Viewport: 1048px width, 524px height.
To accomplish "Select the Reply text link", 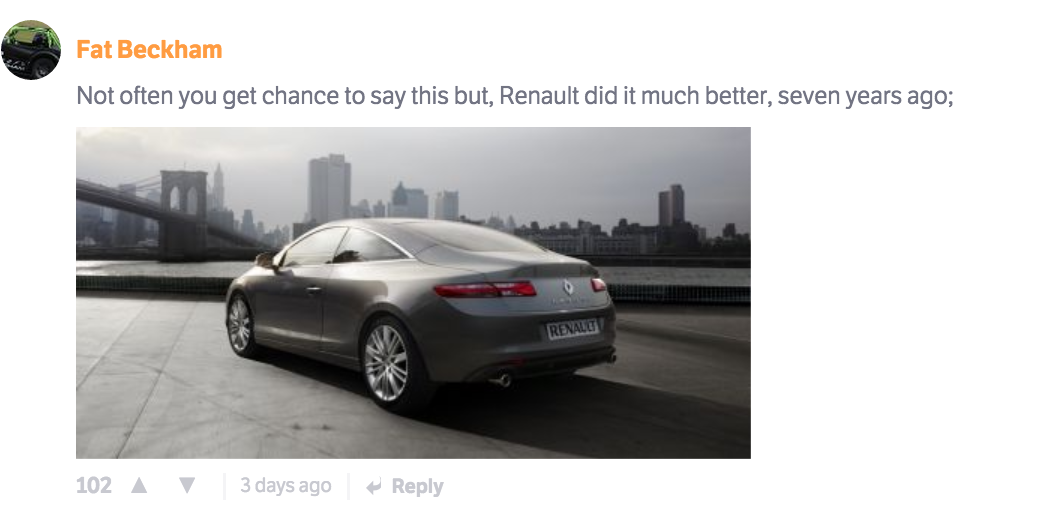I will point(417,487).
